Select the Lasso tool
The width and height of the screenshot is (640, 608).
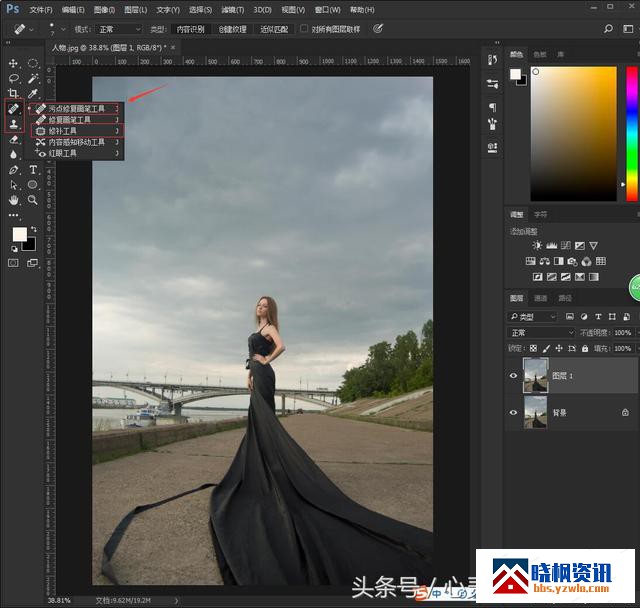pyautogui.click(x=14, y=78)
